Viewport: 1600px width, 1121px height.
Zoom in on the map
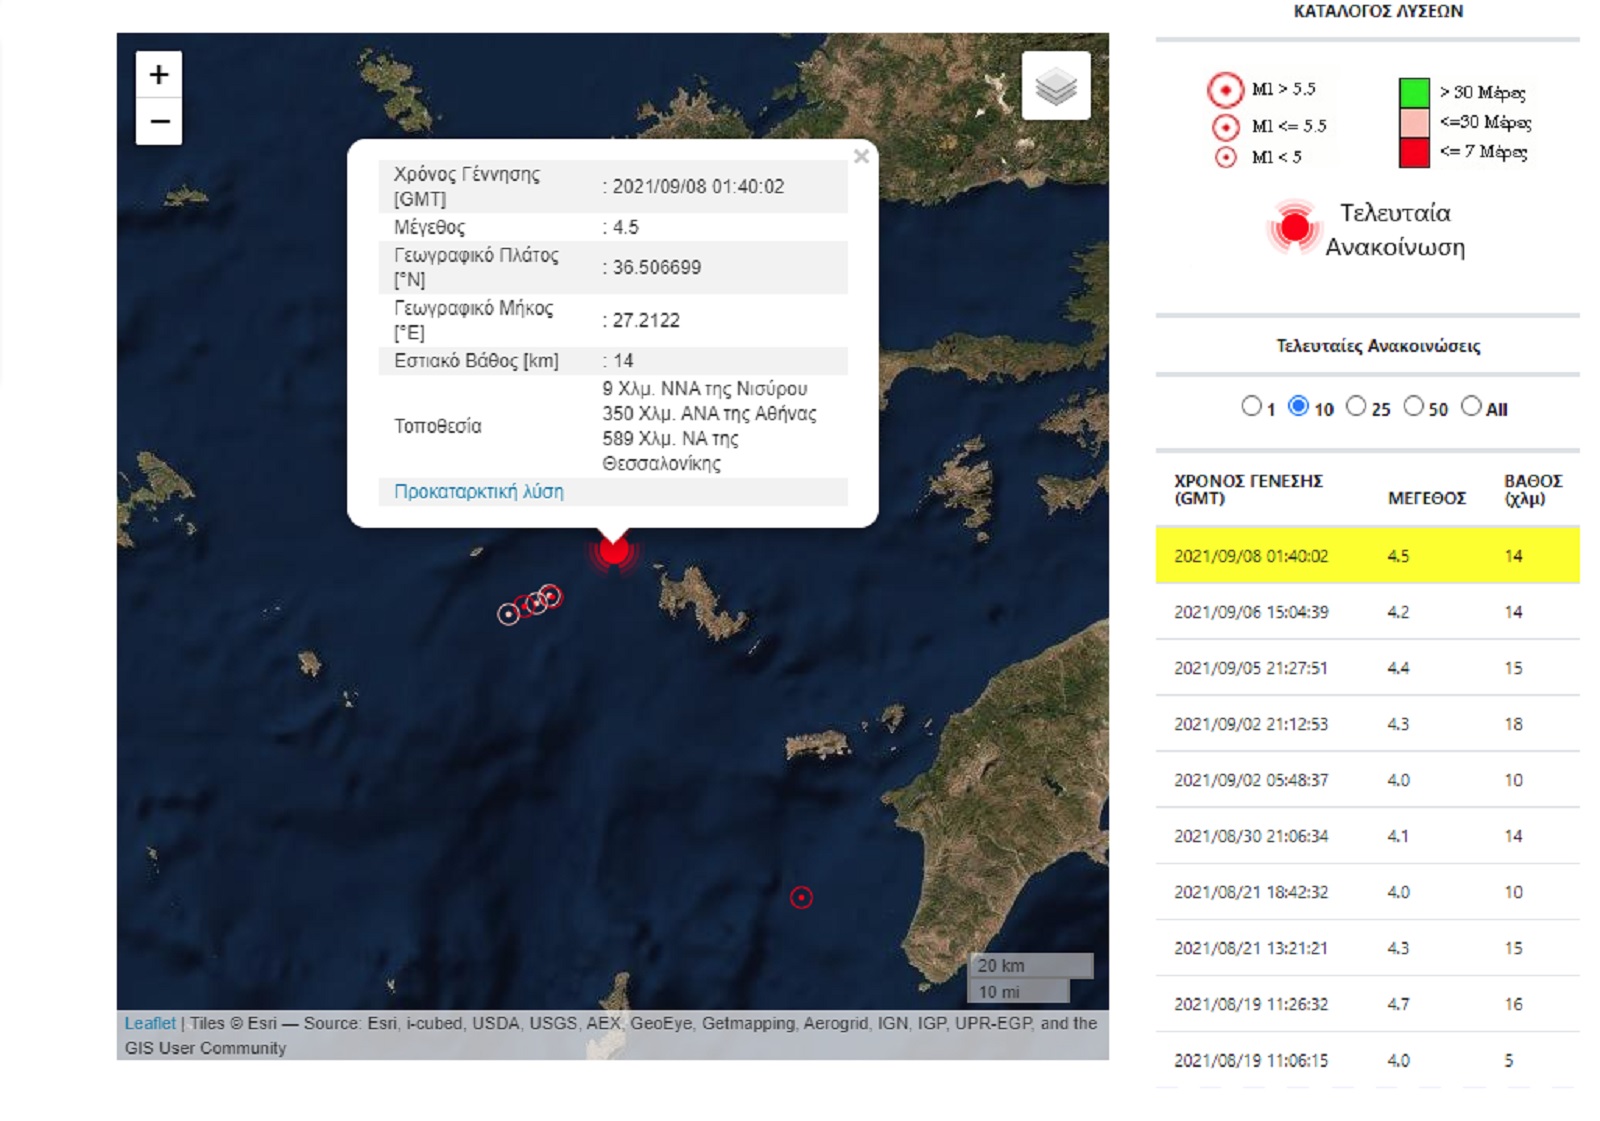[158, 75]
